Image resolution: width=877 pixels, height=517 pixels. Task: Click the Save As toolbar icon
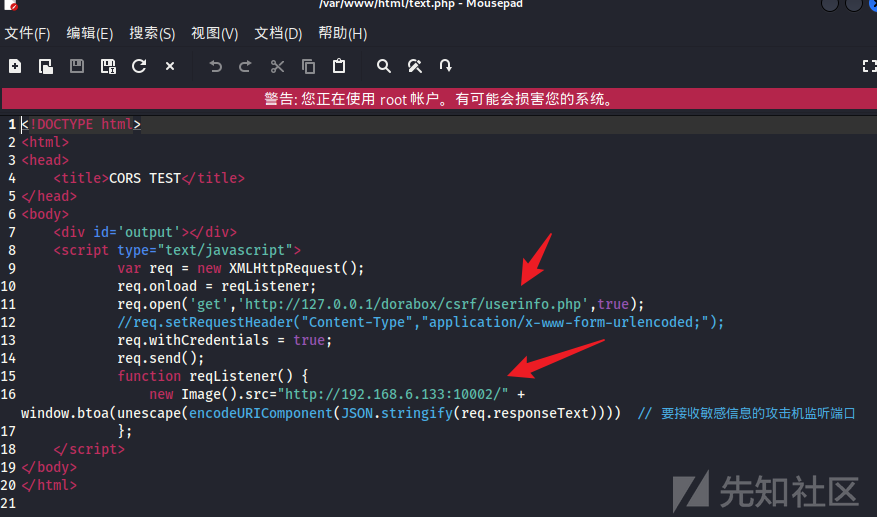tap(108, 67)
